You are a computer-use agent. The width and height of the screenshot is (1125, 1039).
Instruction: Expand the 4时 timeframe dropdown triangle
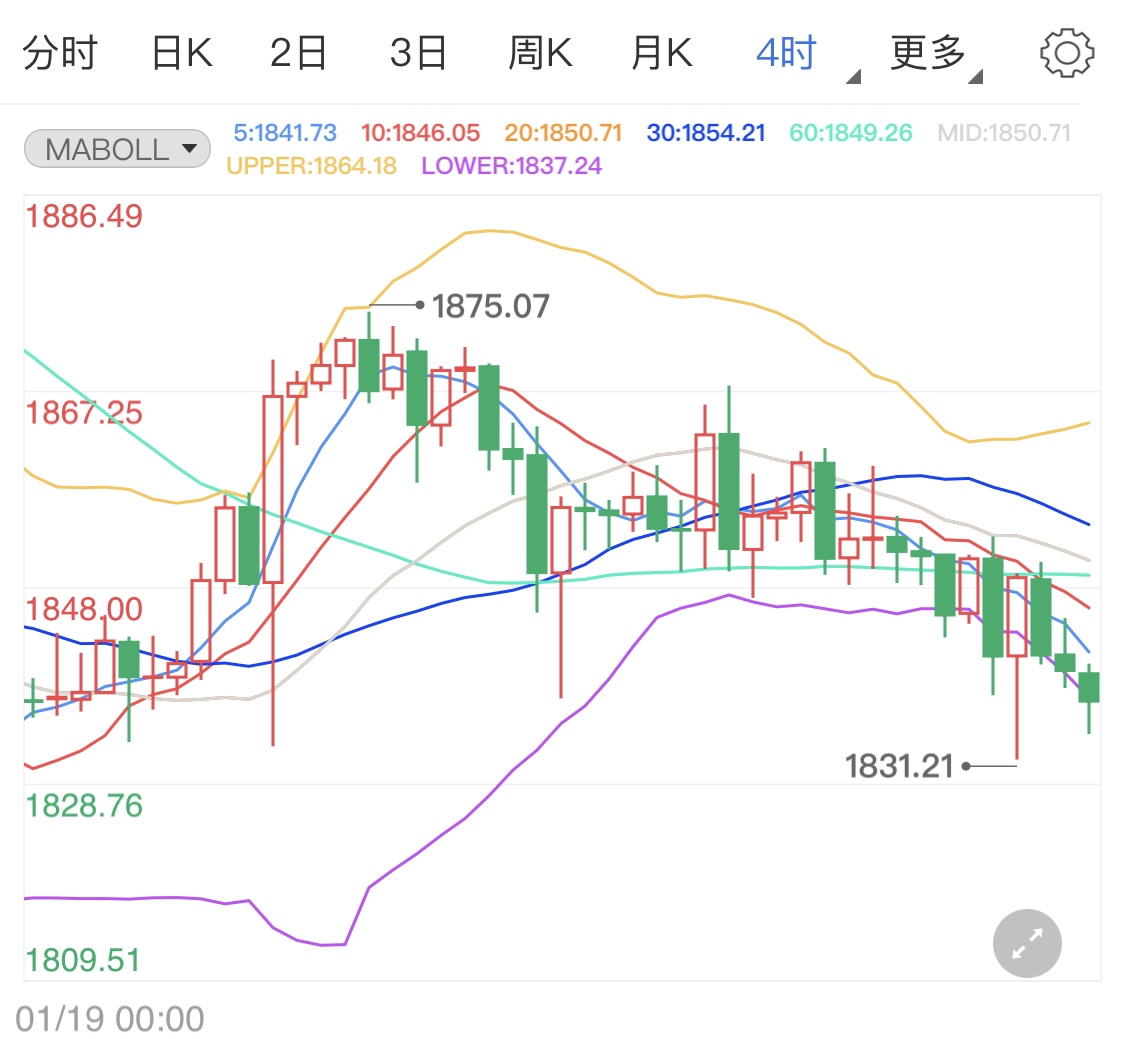click(853, 76)
